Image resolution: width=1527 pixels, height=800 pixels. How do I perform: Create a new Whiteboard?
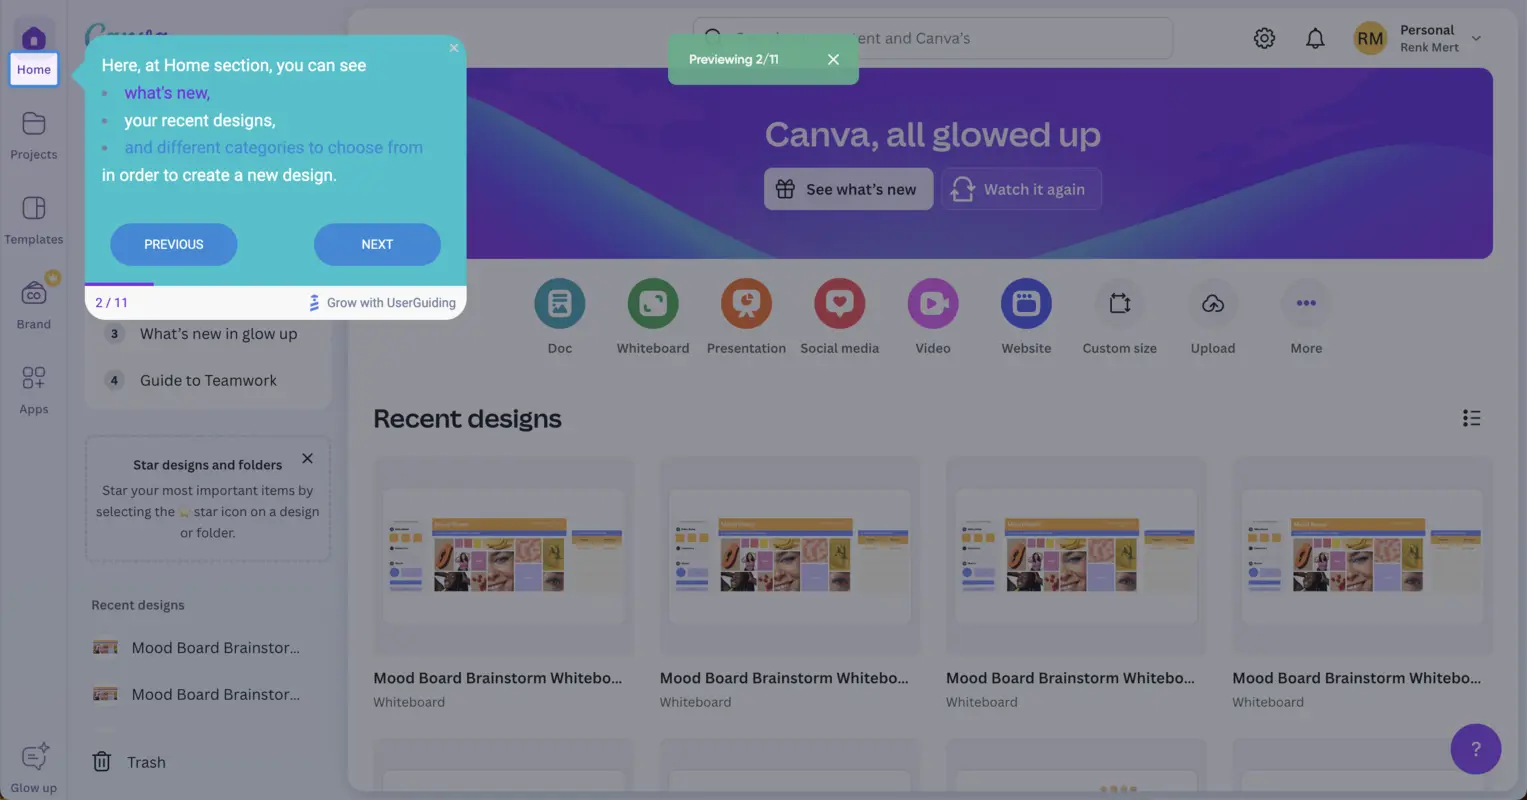click(653, 303)
